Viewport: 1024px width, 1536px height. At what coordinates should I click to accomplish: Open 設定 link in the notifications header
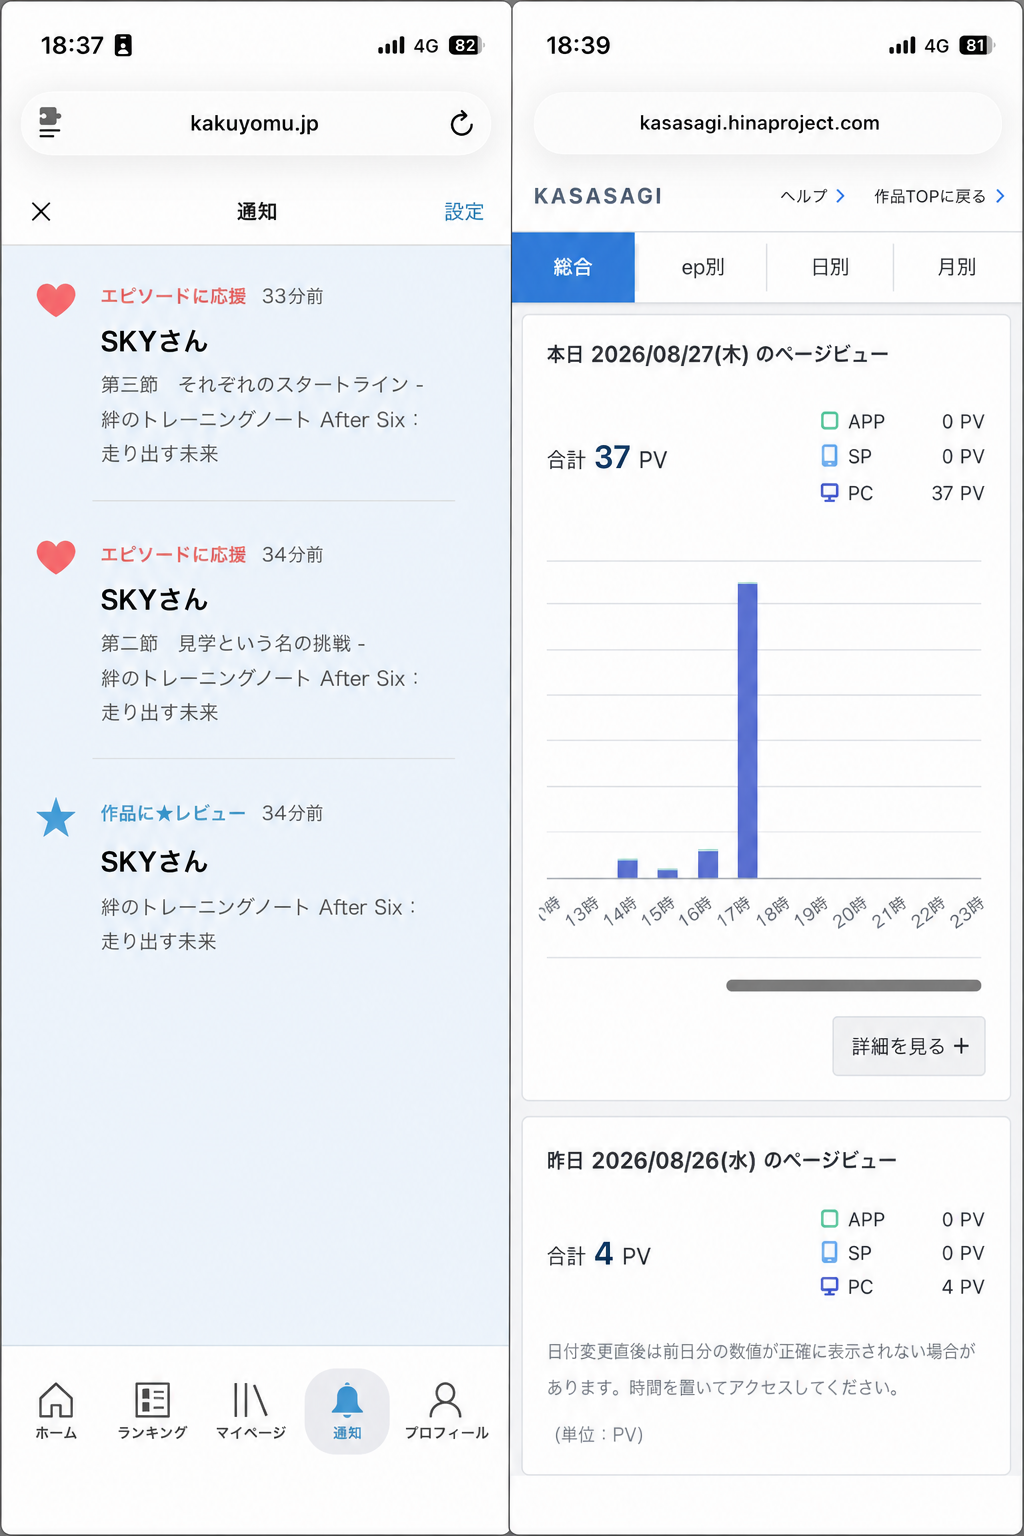click(464, 212)
